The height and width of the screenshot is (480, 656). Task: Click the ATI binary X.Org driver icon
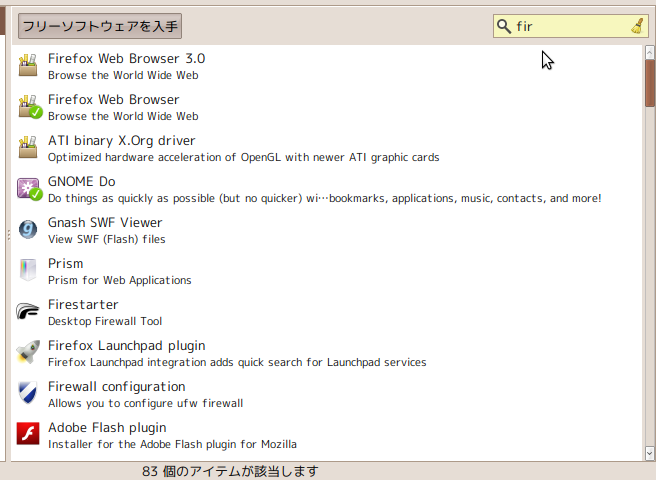(28, 147)
